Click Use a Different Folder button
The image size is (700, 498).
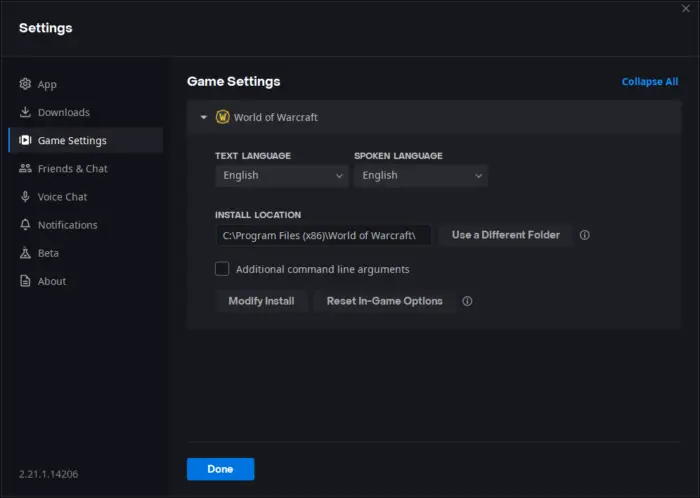click(x=505, y=235)
